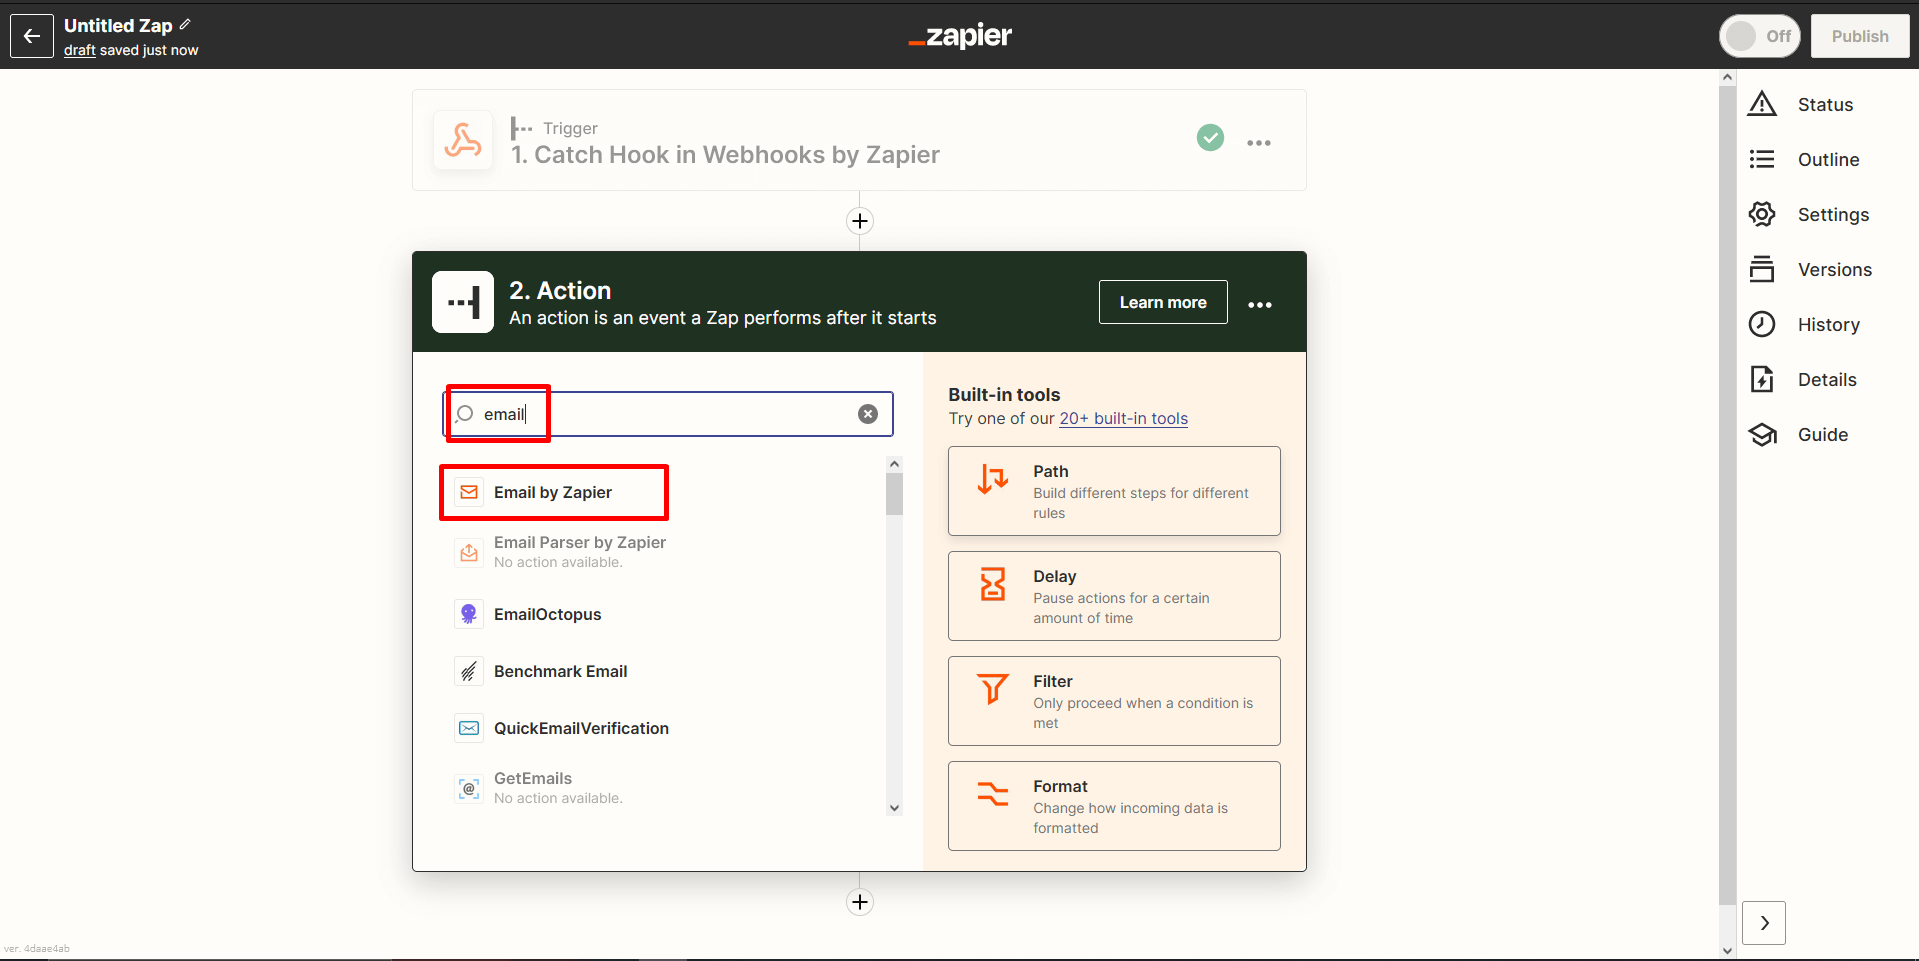Click the back arrow button
The height and width of the screenshot is (961, 1919).
pyautogui.click(x=31, y=36)
